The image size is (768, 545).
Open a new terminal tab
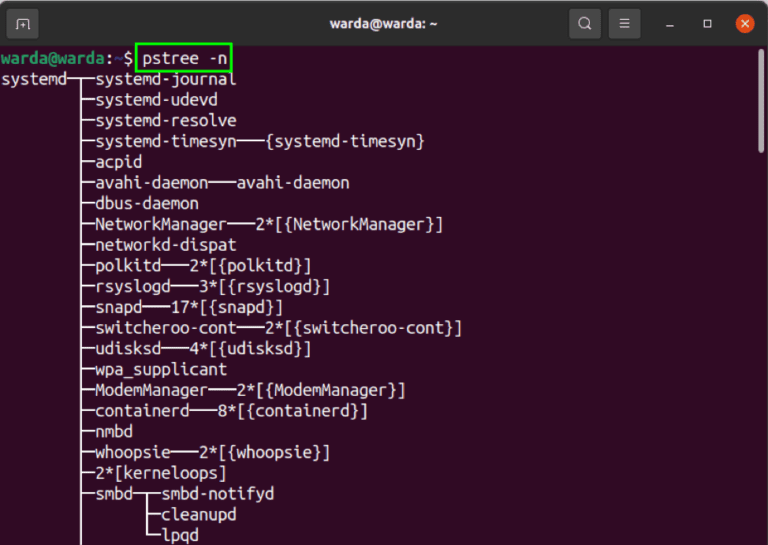(23, 24)
